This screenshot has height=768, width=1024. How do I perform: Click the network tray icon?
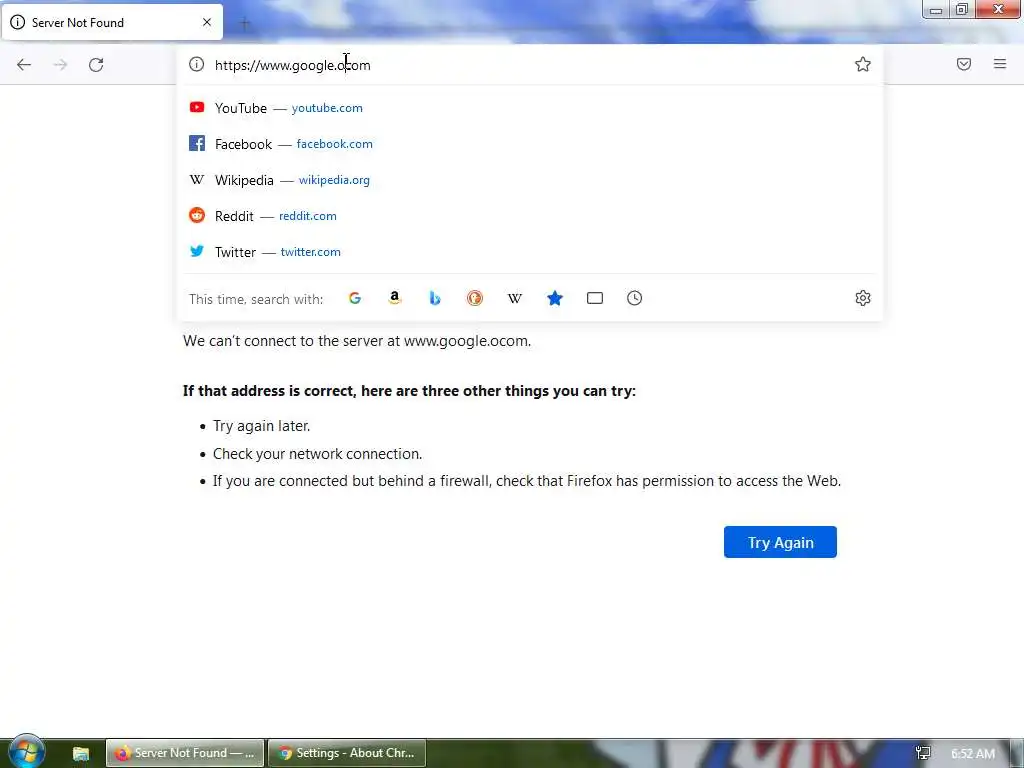point(923,753)
